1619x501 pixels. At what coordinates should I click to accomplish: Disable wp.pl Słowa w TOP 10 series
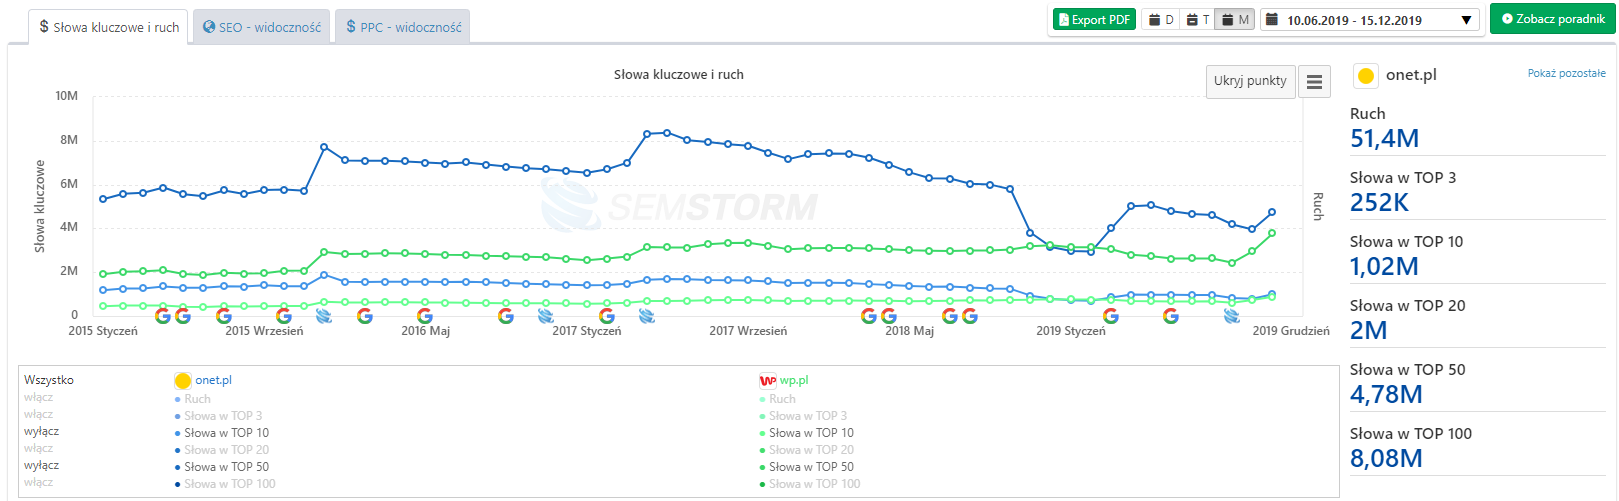click(811, 433)
